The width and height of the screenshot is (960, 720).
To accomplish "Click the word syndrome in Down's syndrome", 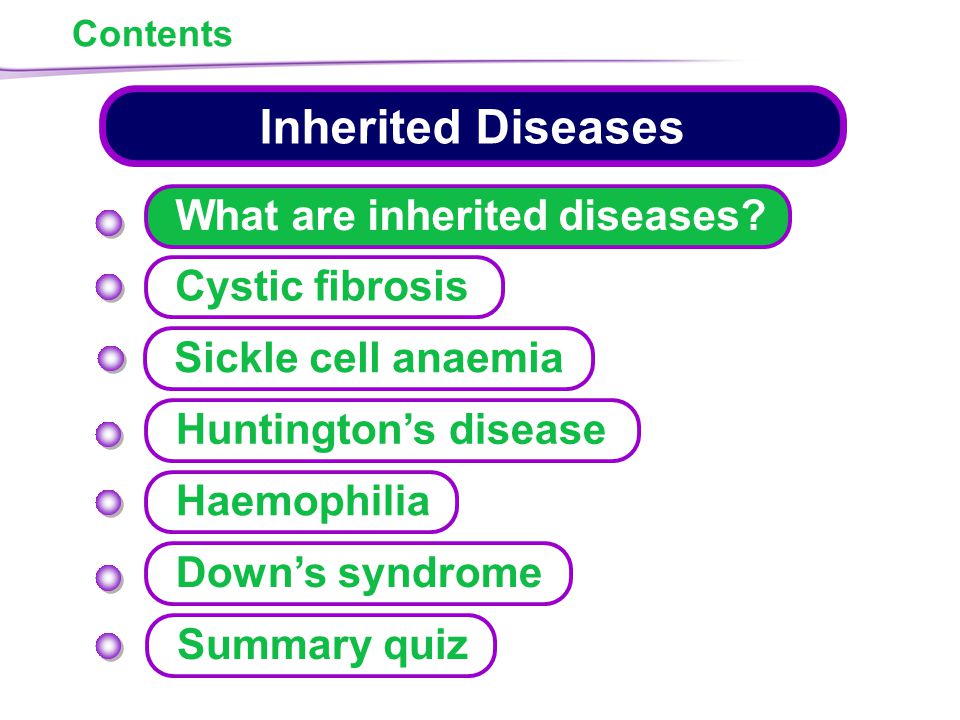I will pyautogui.click(x=440, y=575).
